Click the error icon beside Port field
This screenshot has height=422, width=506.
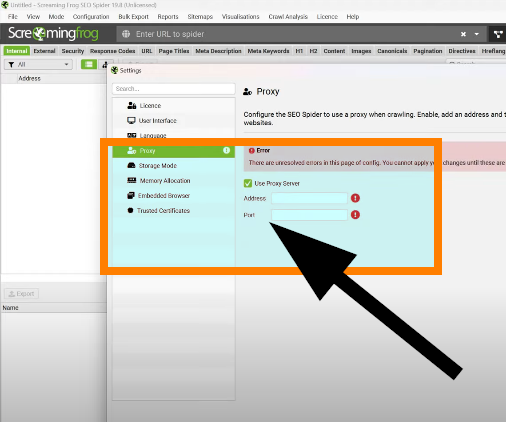point(355,215)
